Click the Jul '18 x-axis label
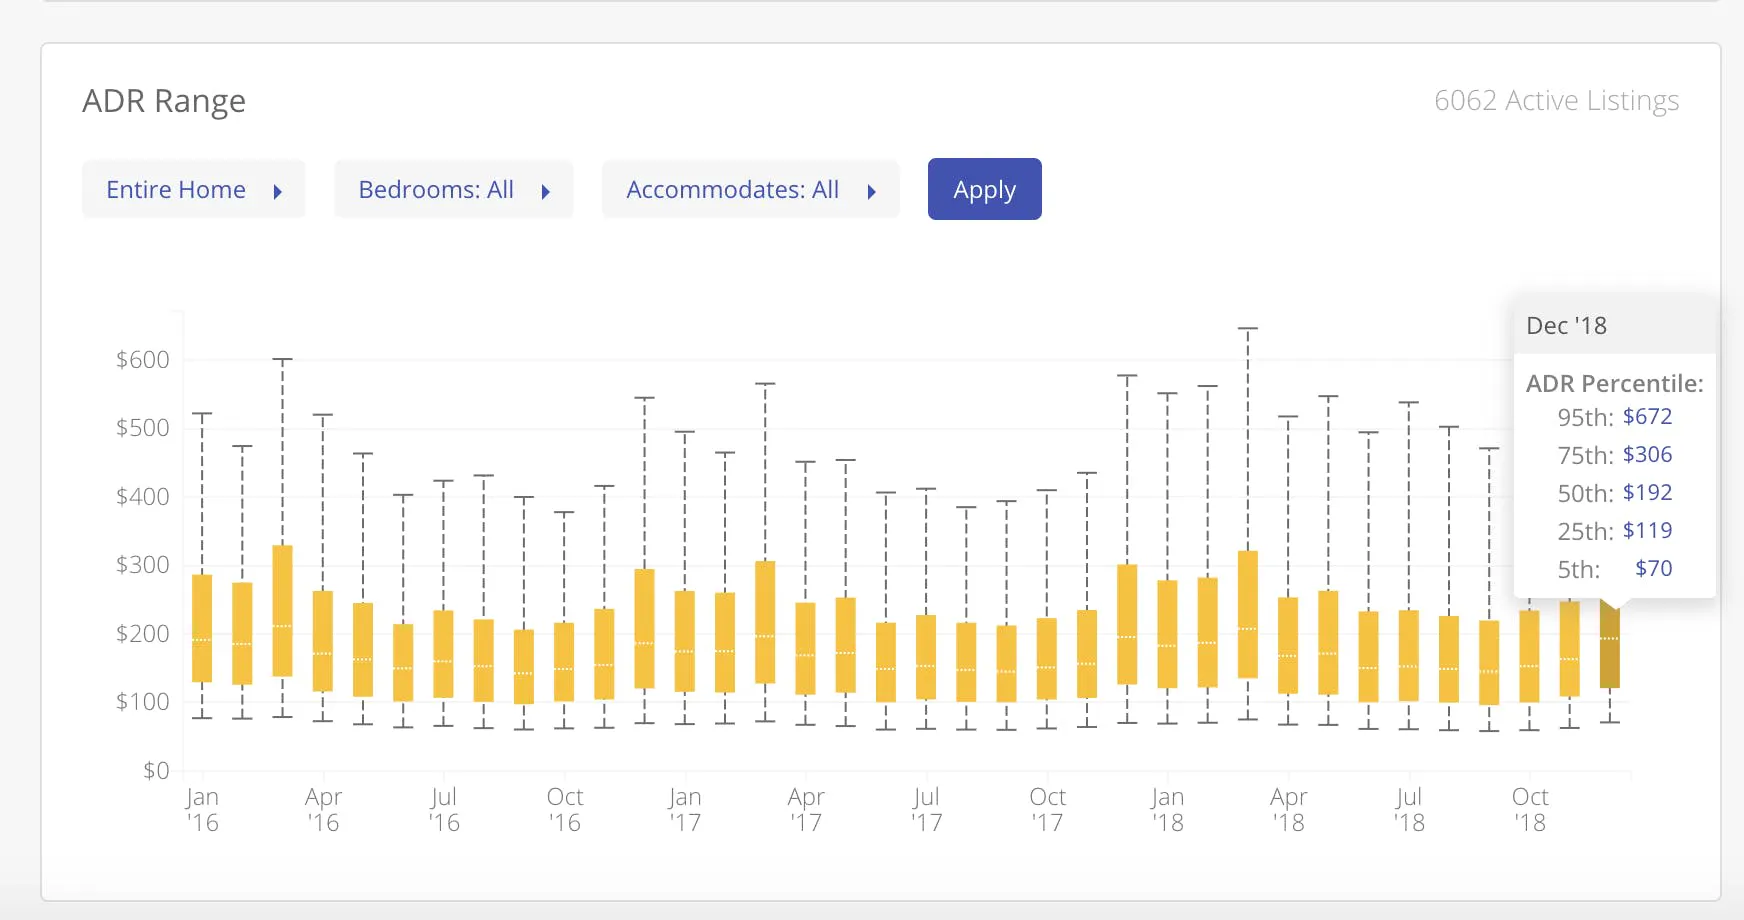1744x920 pixels. coord(1410,810)
